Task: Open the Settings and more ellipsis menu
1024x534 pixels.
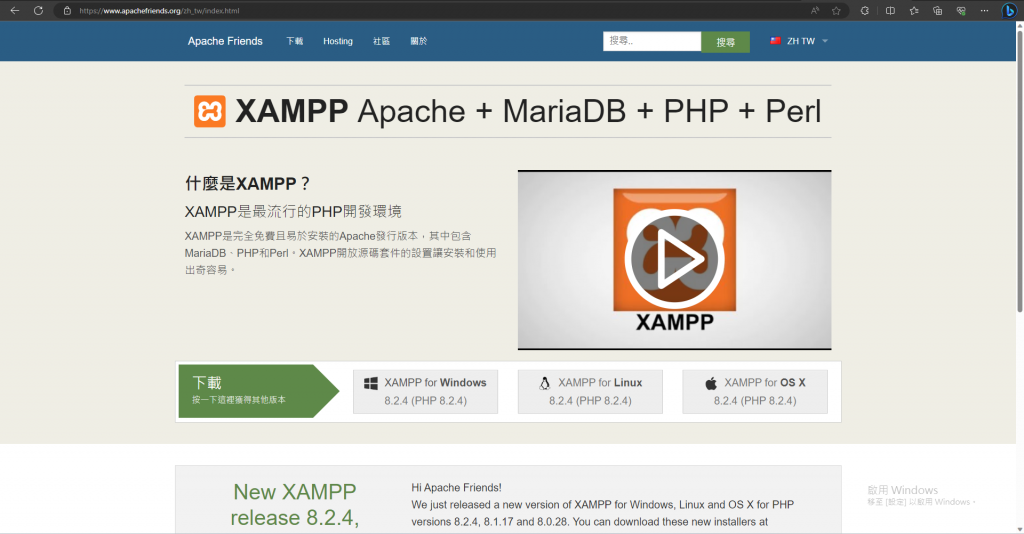Action: (x=984, y=10)
